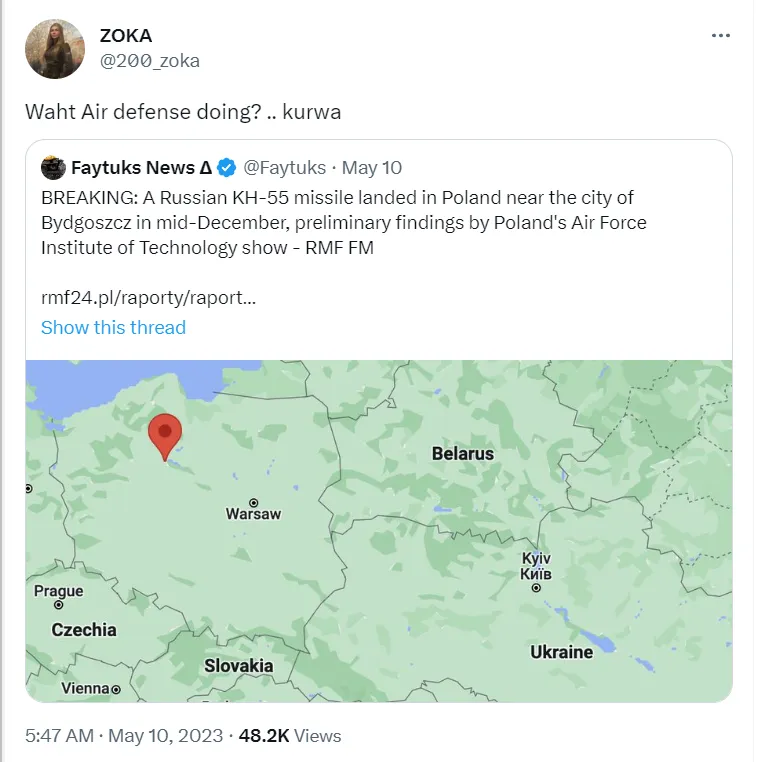Open the @200_zoka handle
This screenshot has width=765, height=762.
pyautogui.click(x=149, y=61)
